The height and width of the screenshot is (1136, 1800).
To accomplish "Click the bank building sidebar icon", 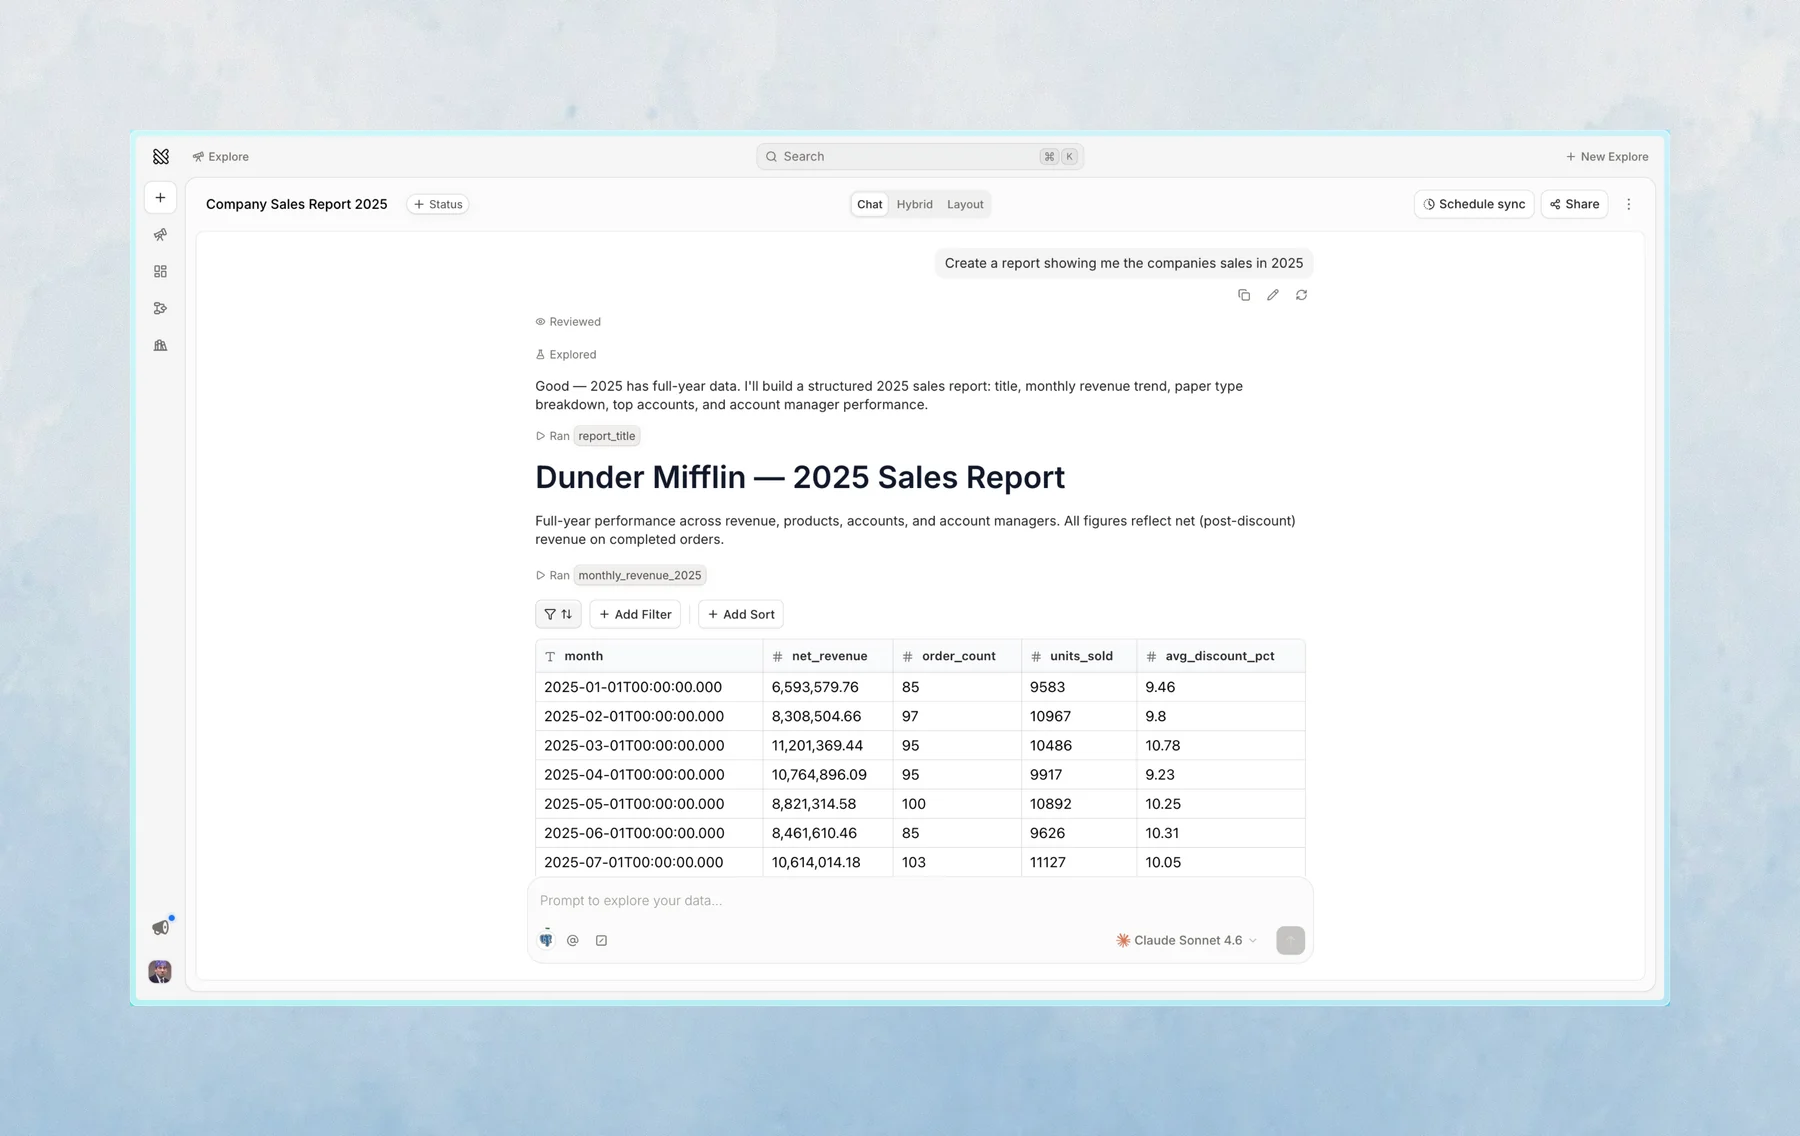I will coord(160,346).
